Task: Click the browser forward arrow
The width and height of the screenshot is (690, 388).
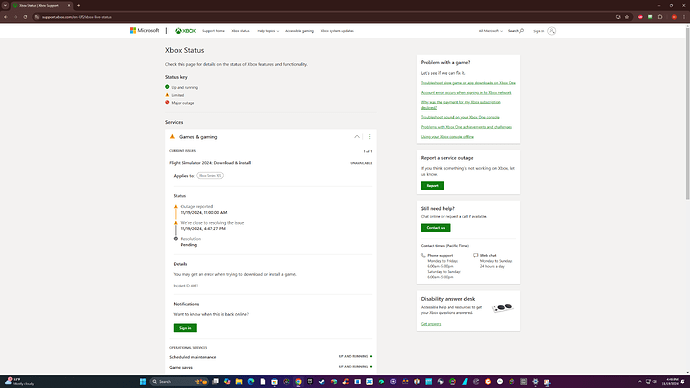Action: tap(15, 17)
